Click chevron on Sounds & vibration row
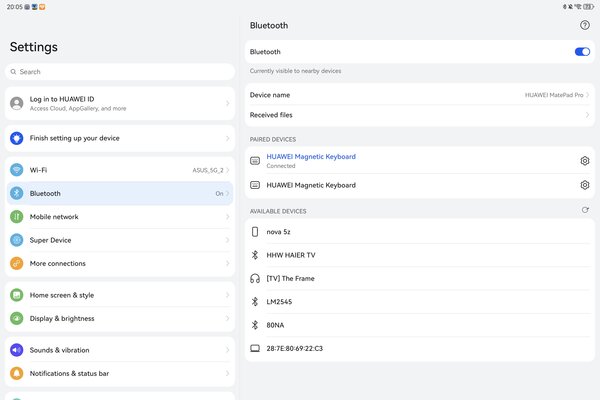The image size is (600, 400). pyautogui.click(x=228, y=350)
